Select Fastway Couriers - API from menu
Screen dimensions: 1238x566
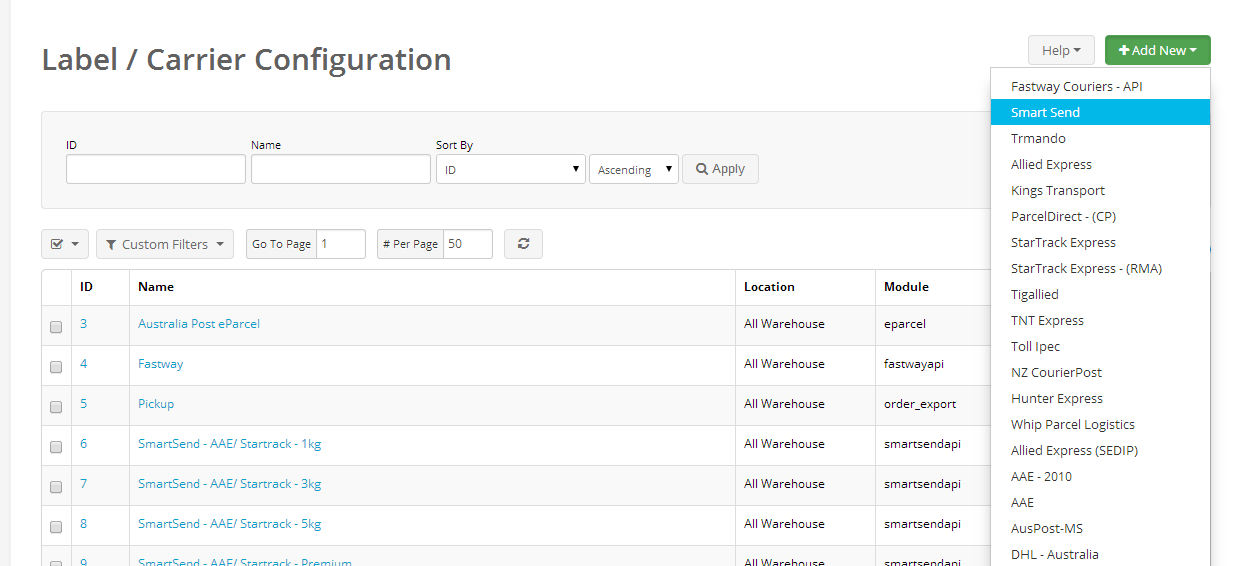1100,87
